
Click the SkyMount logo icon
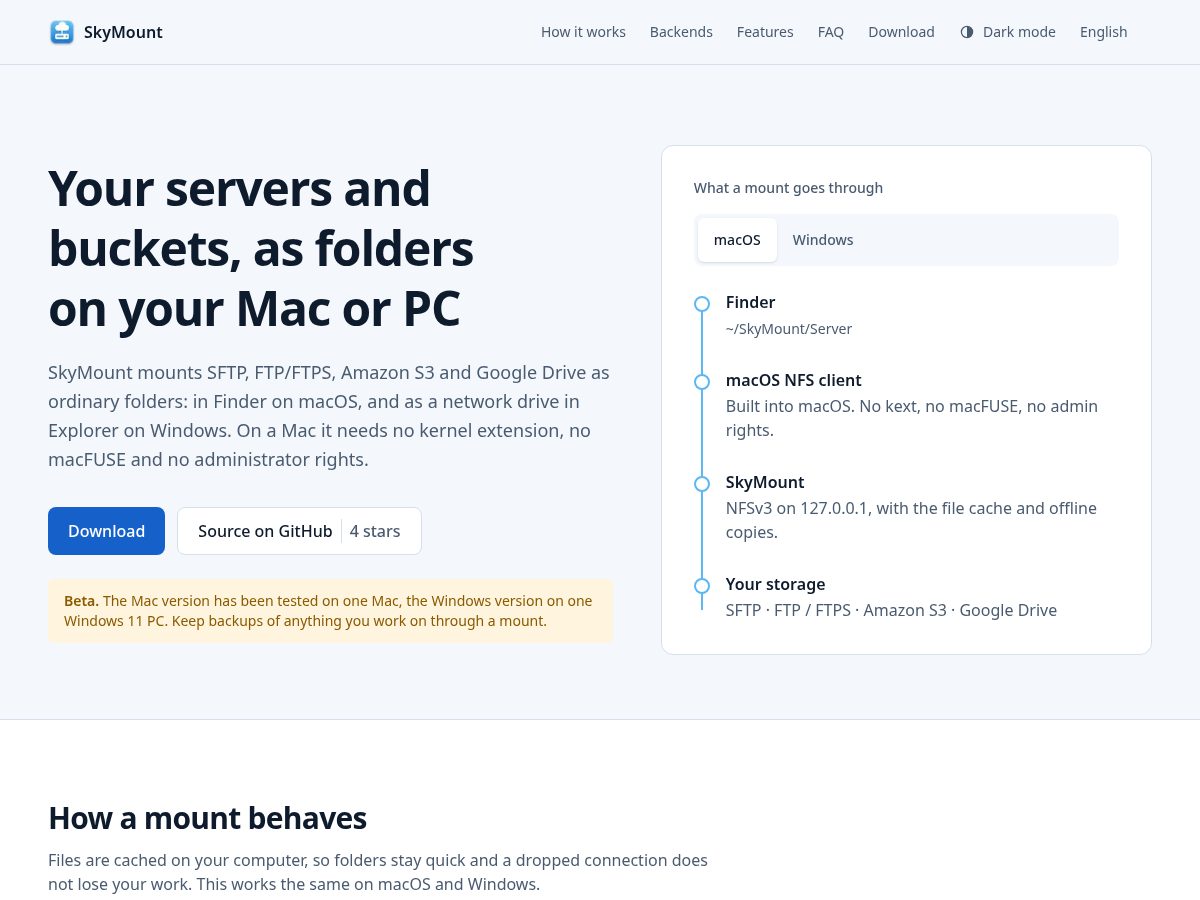pyautogui.click(x=62, y=32)
